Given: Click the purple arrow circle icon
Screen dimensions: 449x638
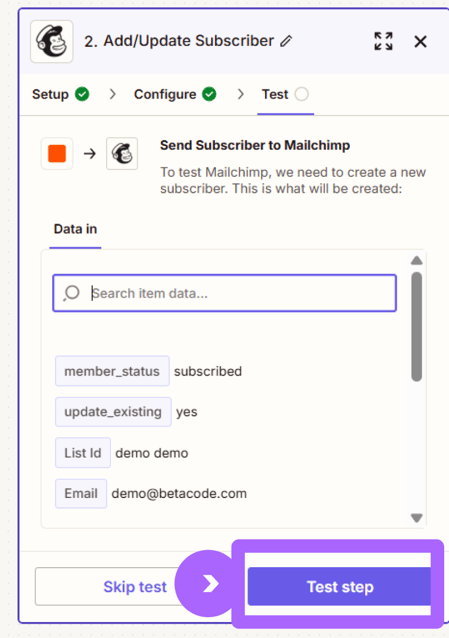Looking at the screenshot, I should tap(209, 584).
